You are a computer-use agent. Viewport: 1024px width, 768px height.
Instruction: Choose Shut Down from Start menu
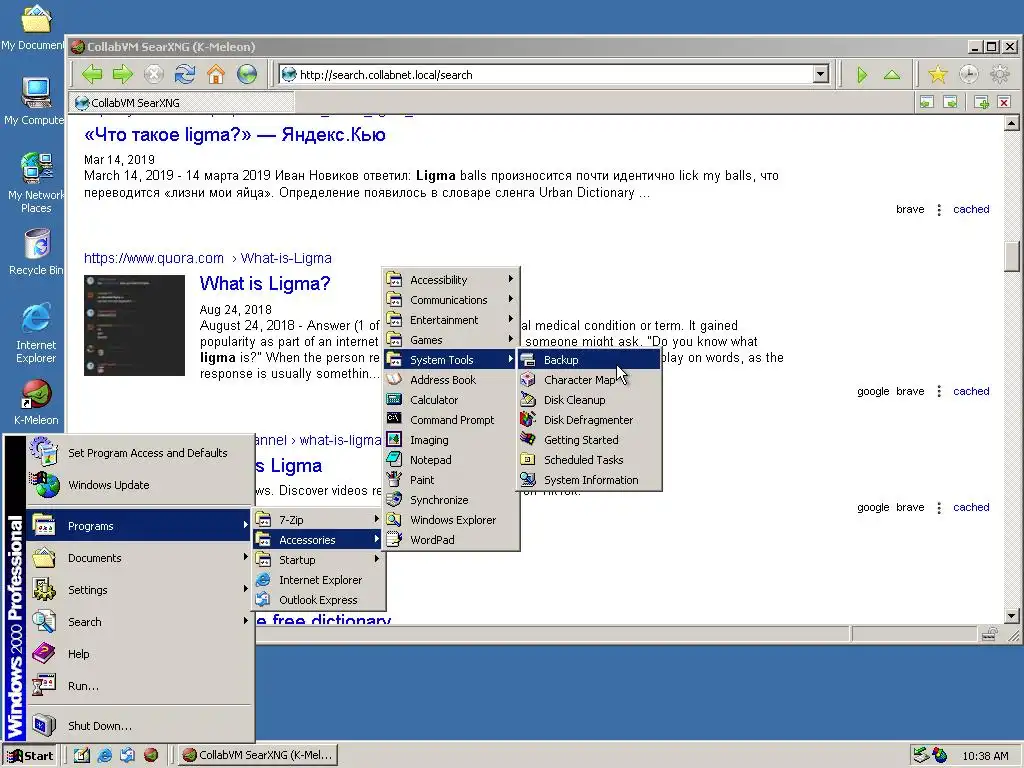click(x=140, y=726)
